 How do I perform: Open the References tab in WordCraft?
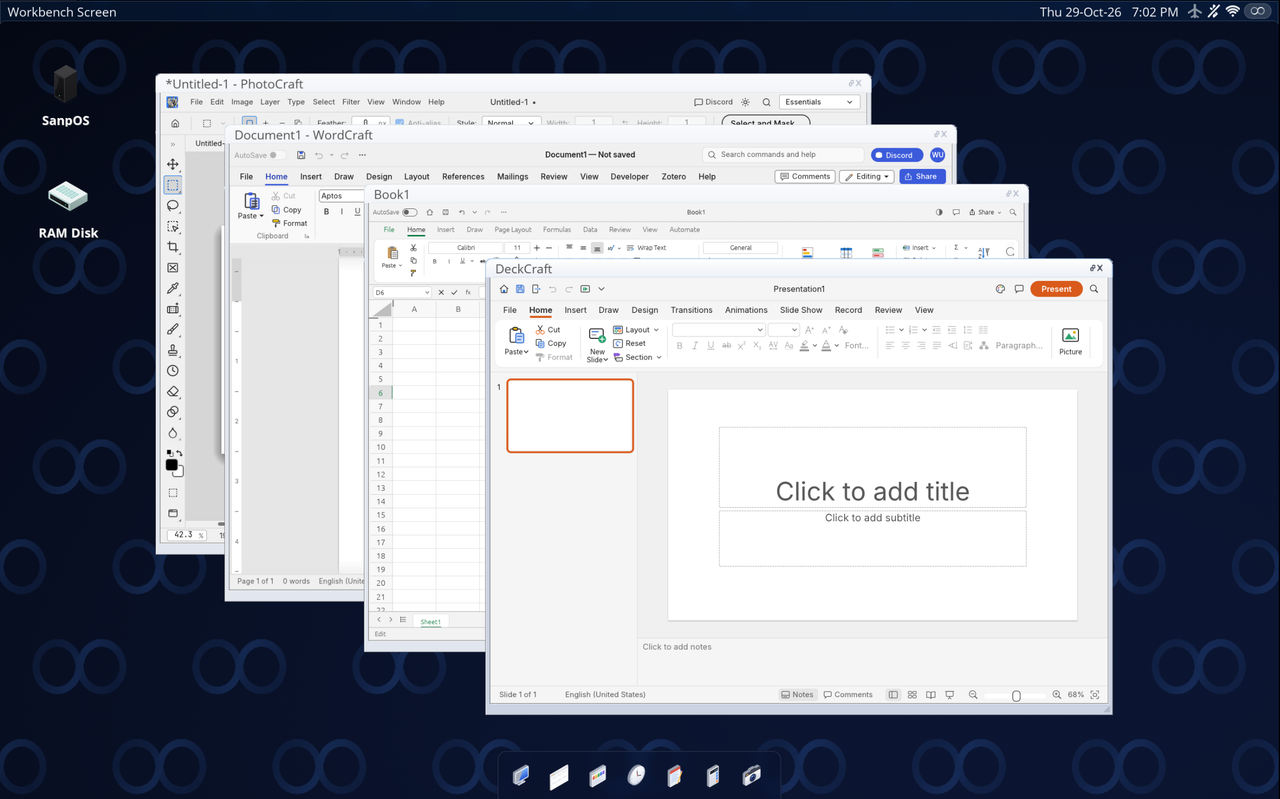463,177
